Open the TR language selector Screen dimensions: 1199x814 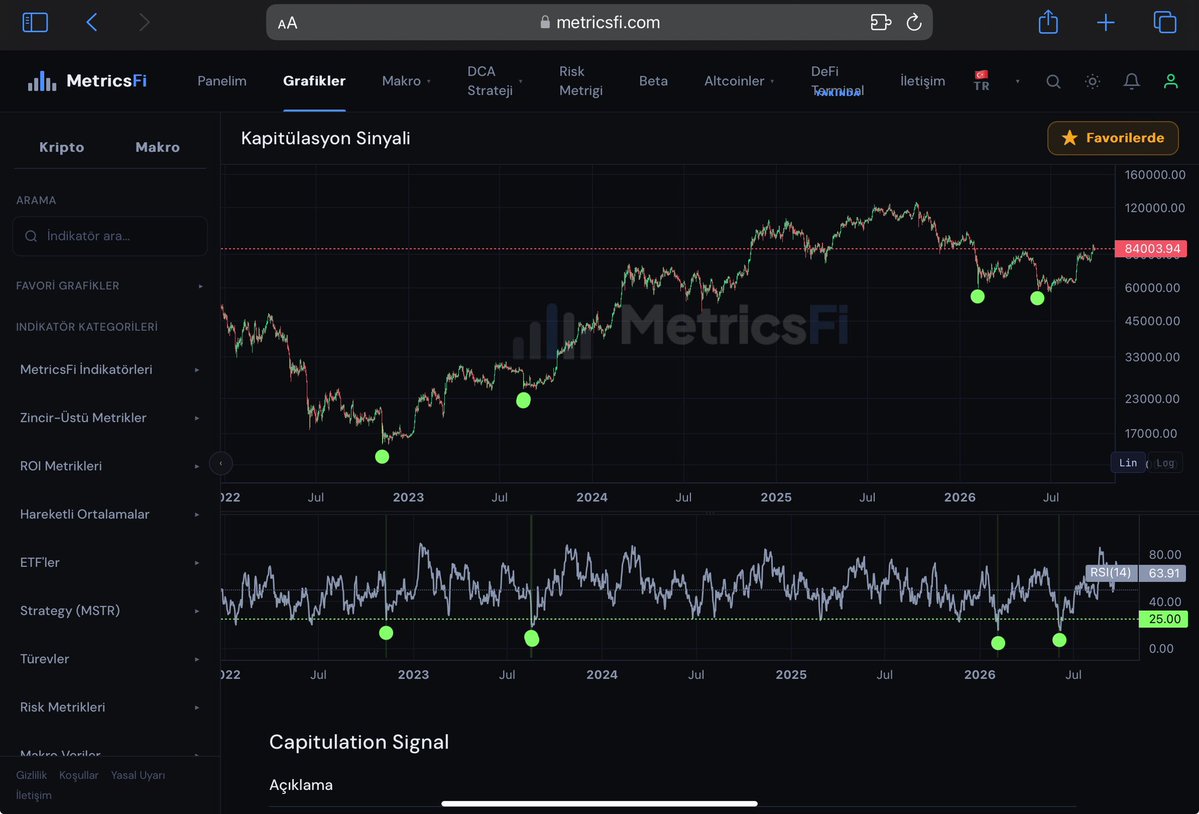pos(996,81)
